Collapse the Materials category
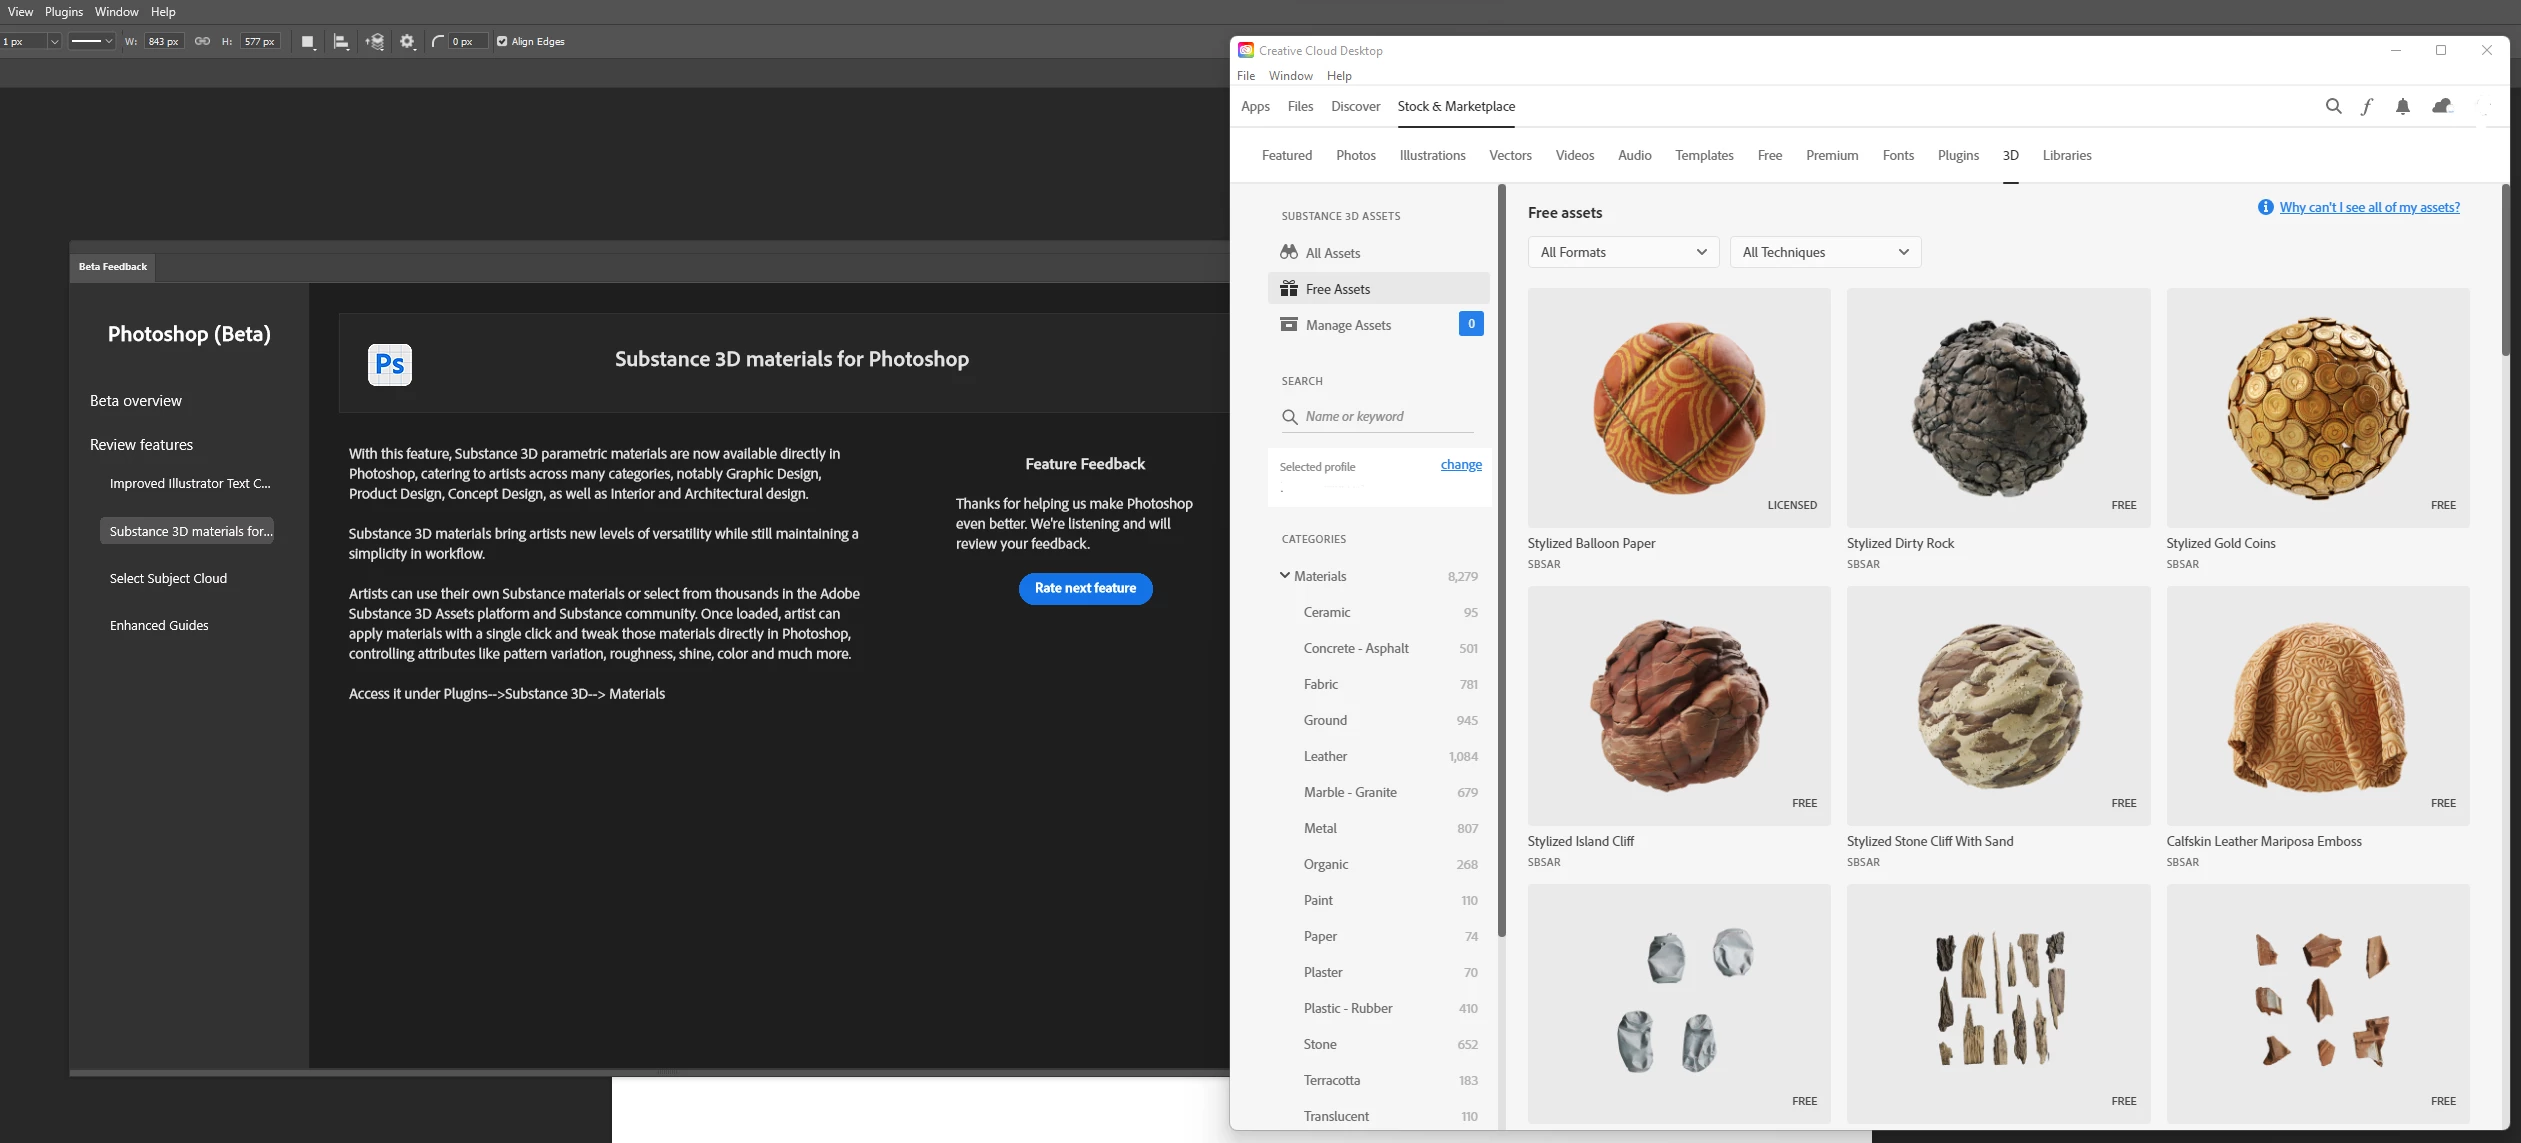 click(x=1285, y=576)
